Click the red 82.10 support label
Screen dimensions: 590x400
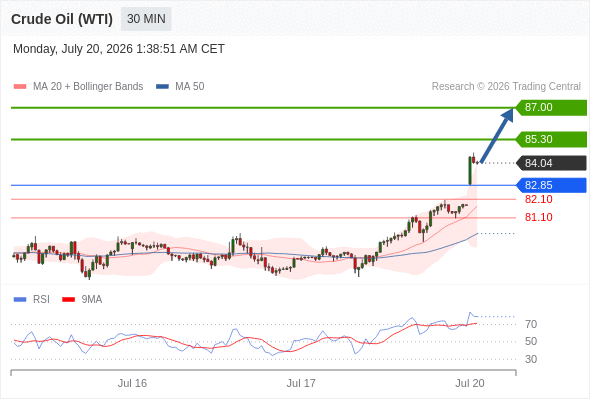tap(538, 199)
